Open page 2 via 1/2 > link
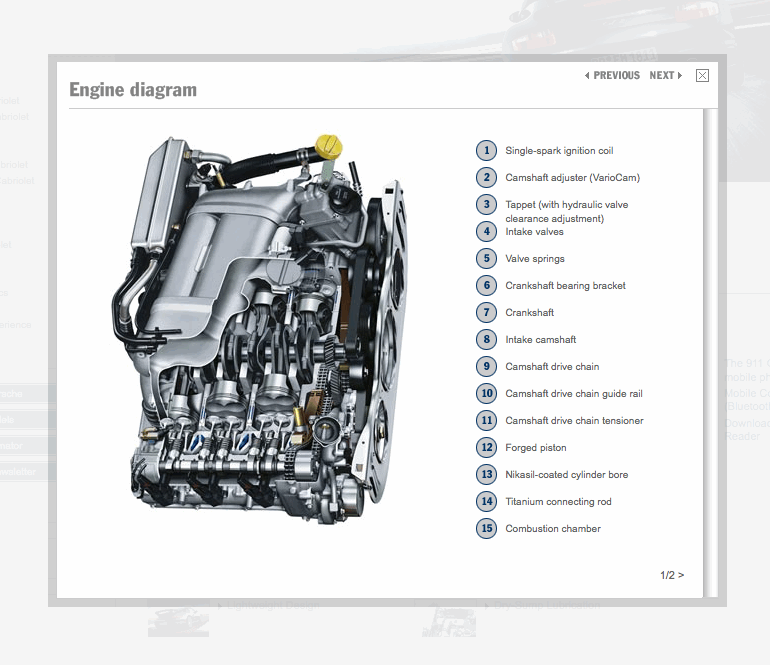Viewport: 770px width, 665px height. 672,575
